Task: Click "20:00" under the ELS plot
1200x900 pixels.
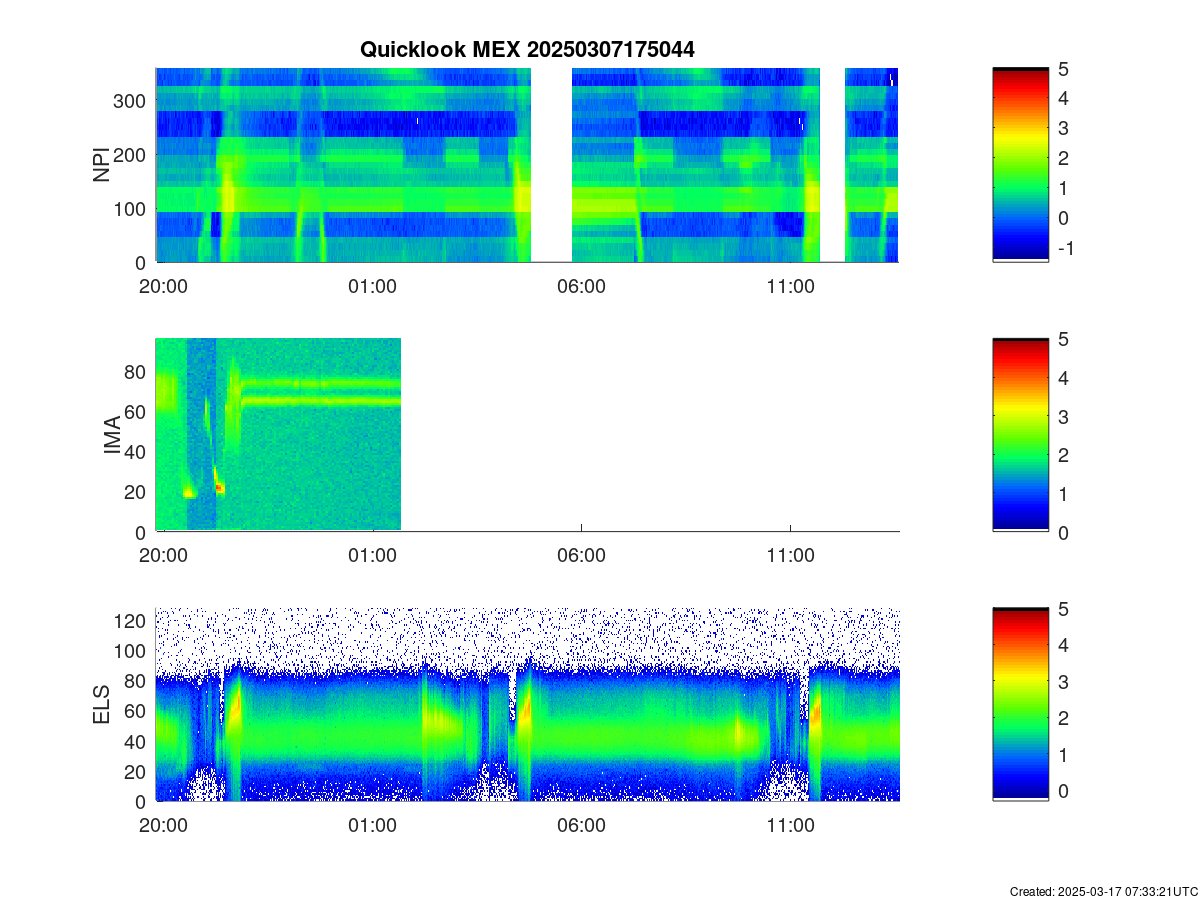Action: pyautogui.click(x=164, y=825)
